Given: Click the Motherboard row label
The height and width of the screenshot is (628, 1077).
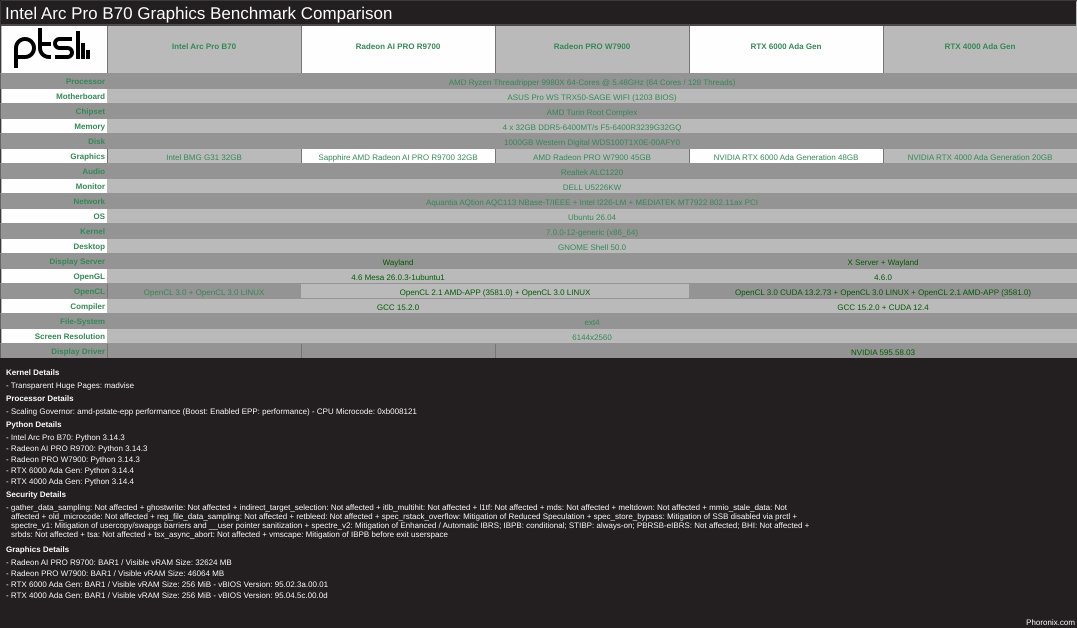Looking at the screenshot, I should [80, 97].
